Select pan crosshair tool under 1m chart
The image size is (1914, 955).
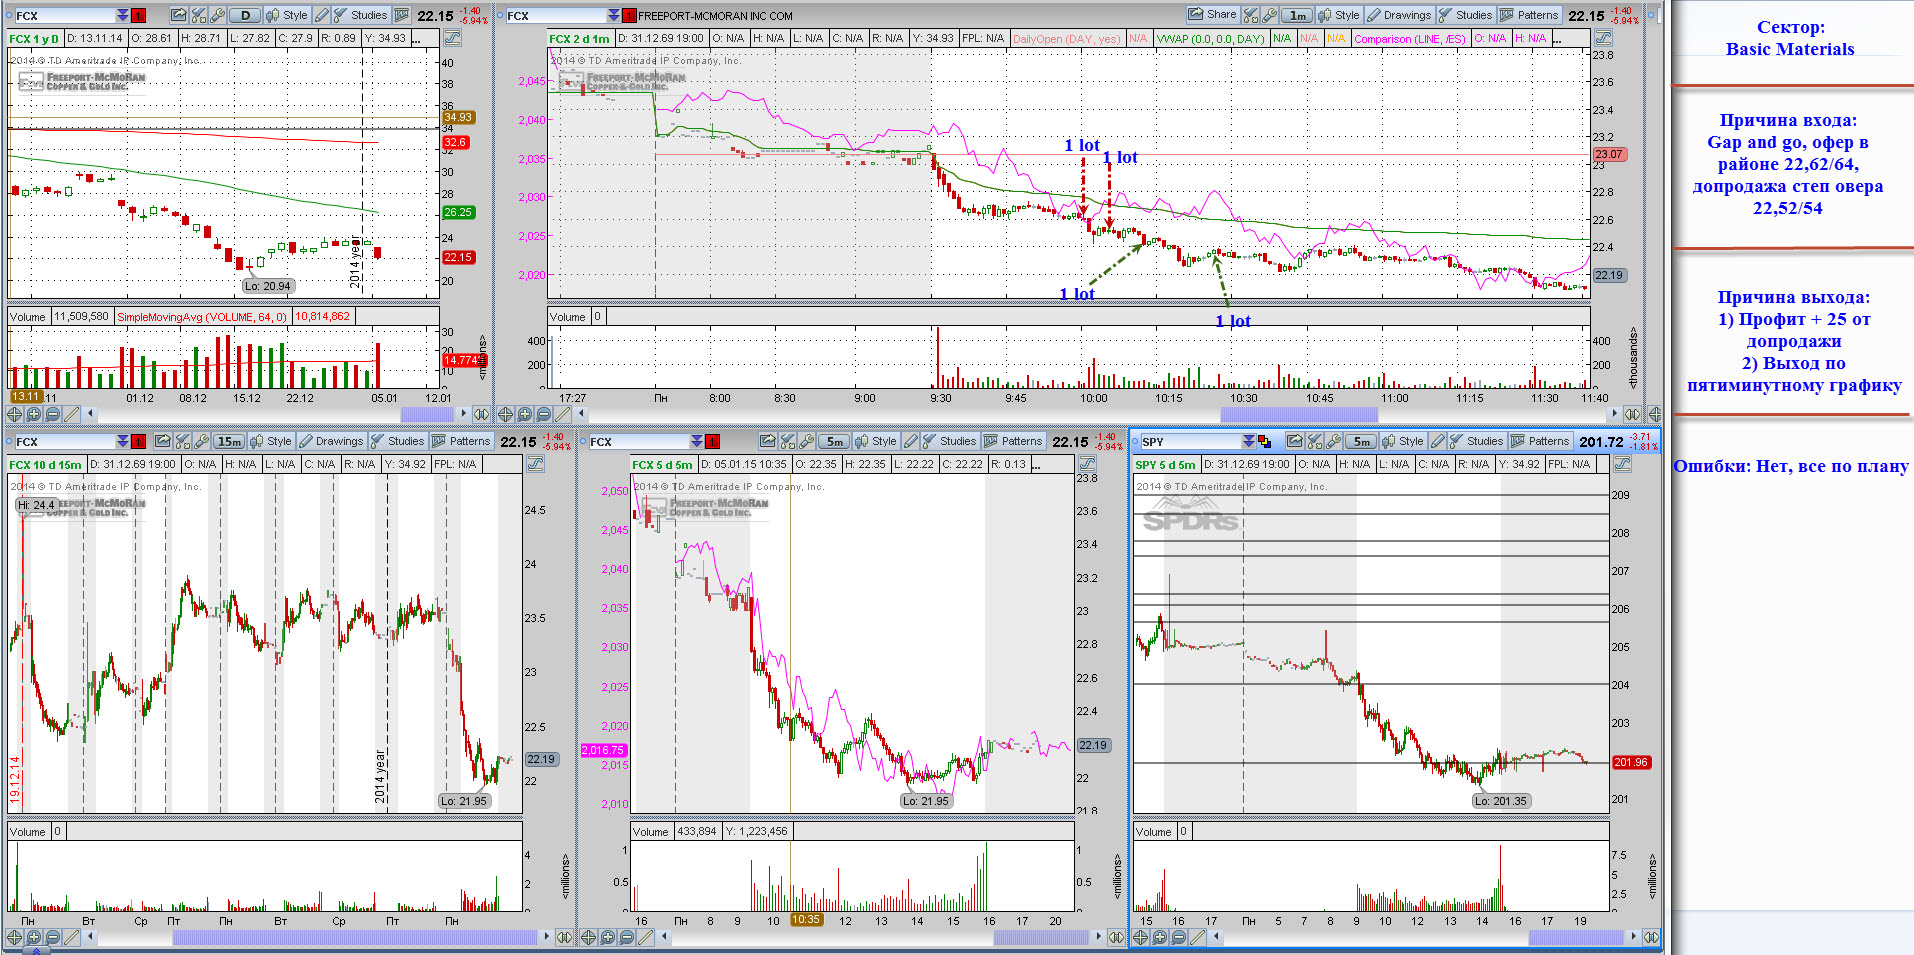(x=505, y=414)
